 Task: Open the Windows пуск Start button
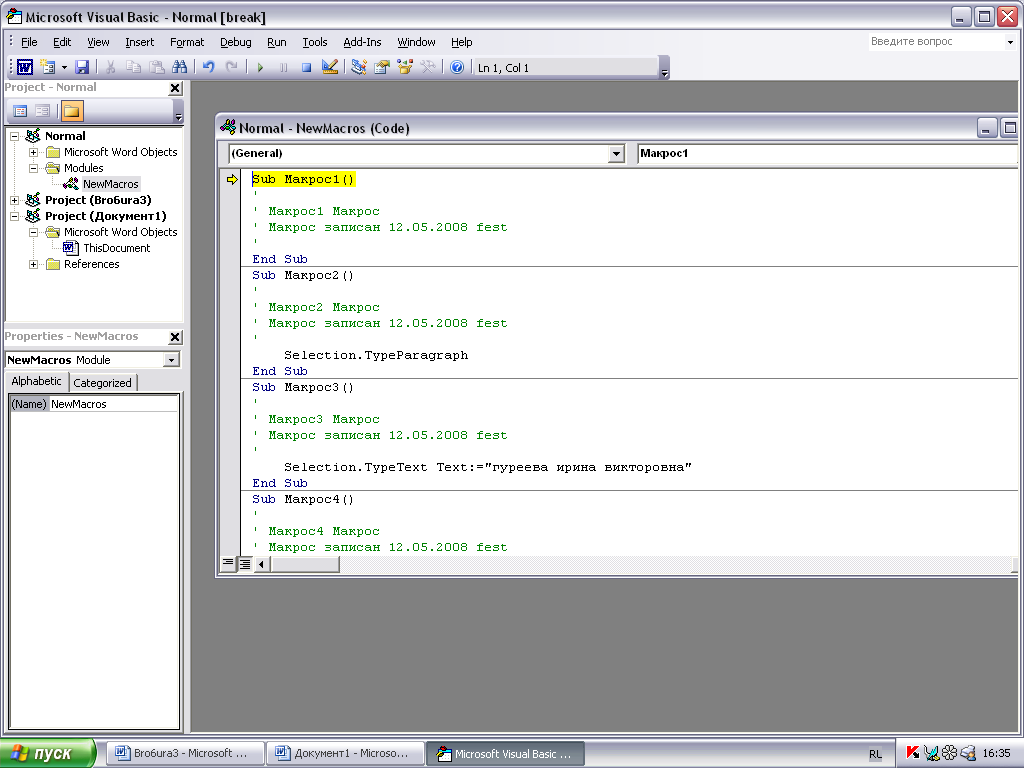tap(48, 753)
